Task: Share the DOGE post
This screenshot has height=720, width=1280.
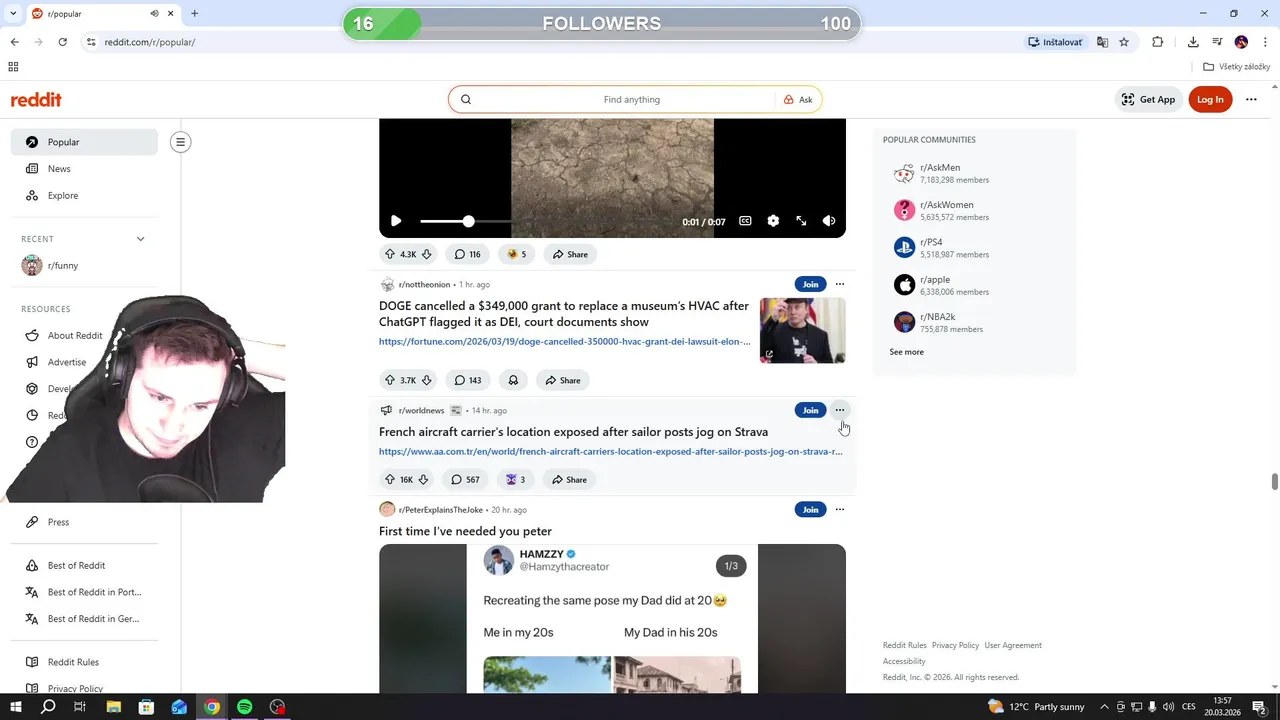Action: [562, 380]
